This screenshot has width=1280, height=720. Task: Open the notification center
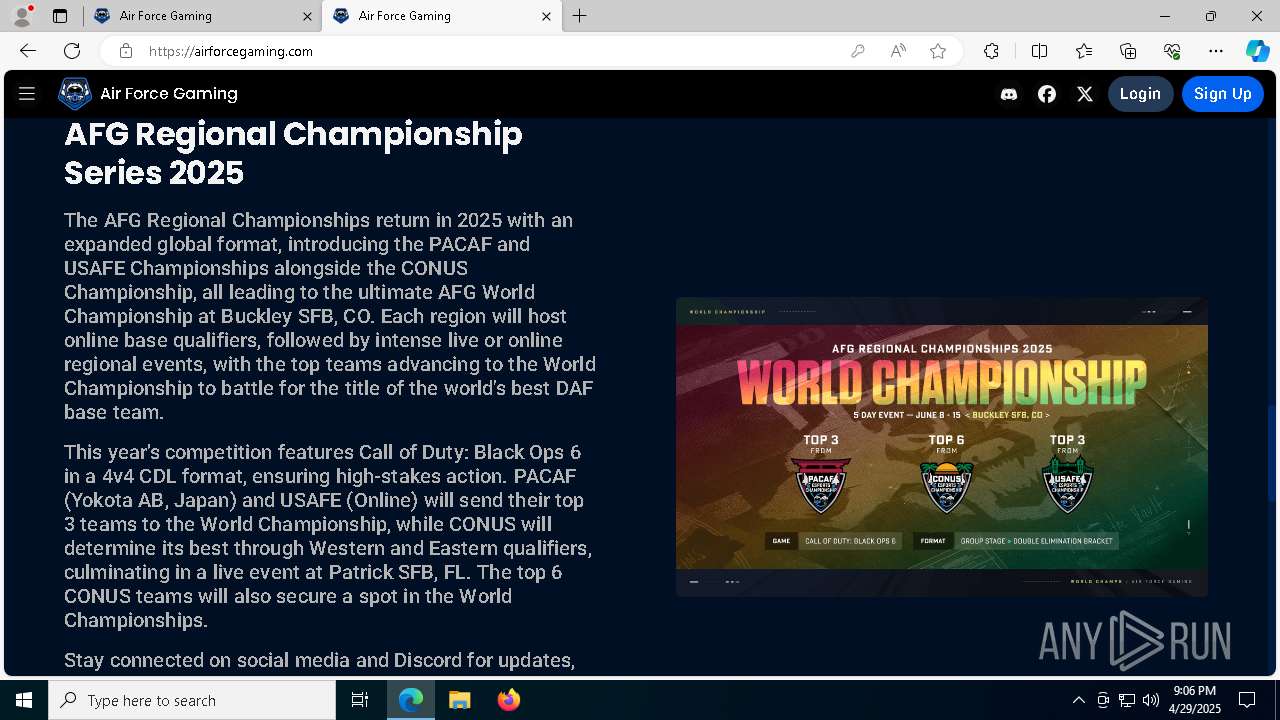pos(1247,700)
